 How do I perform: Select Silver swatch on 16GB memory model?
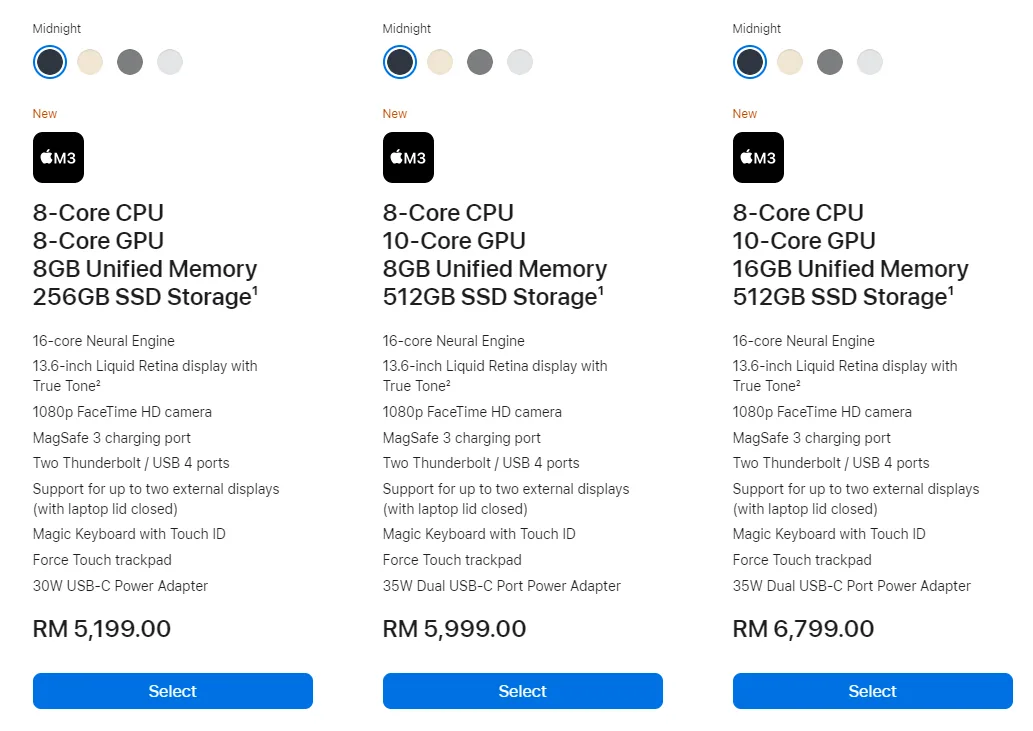coord(870,62)
